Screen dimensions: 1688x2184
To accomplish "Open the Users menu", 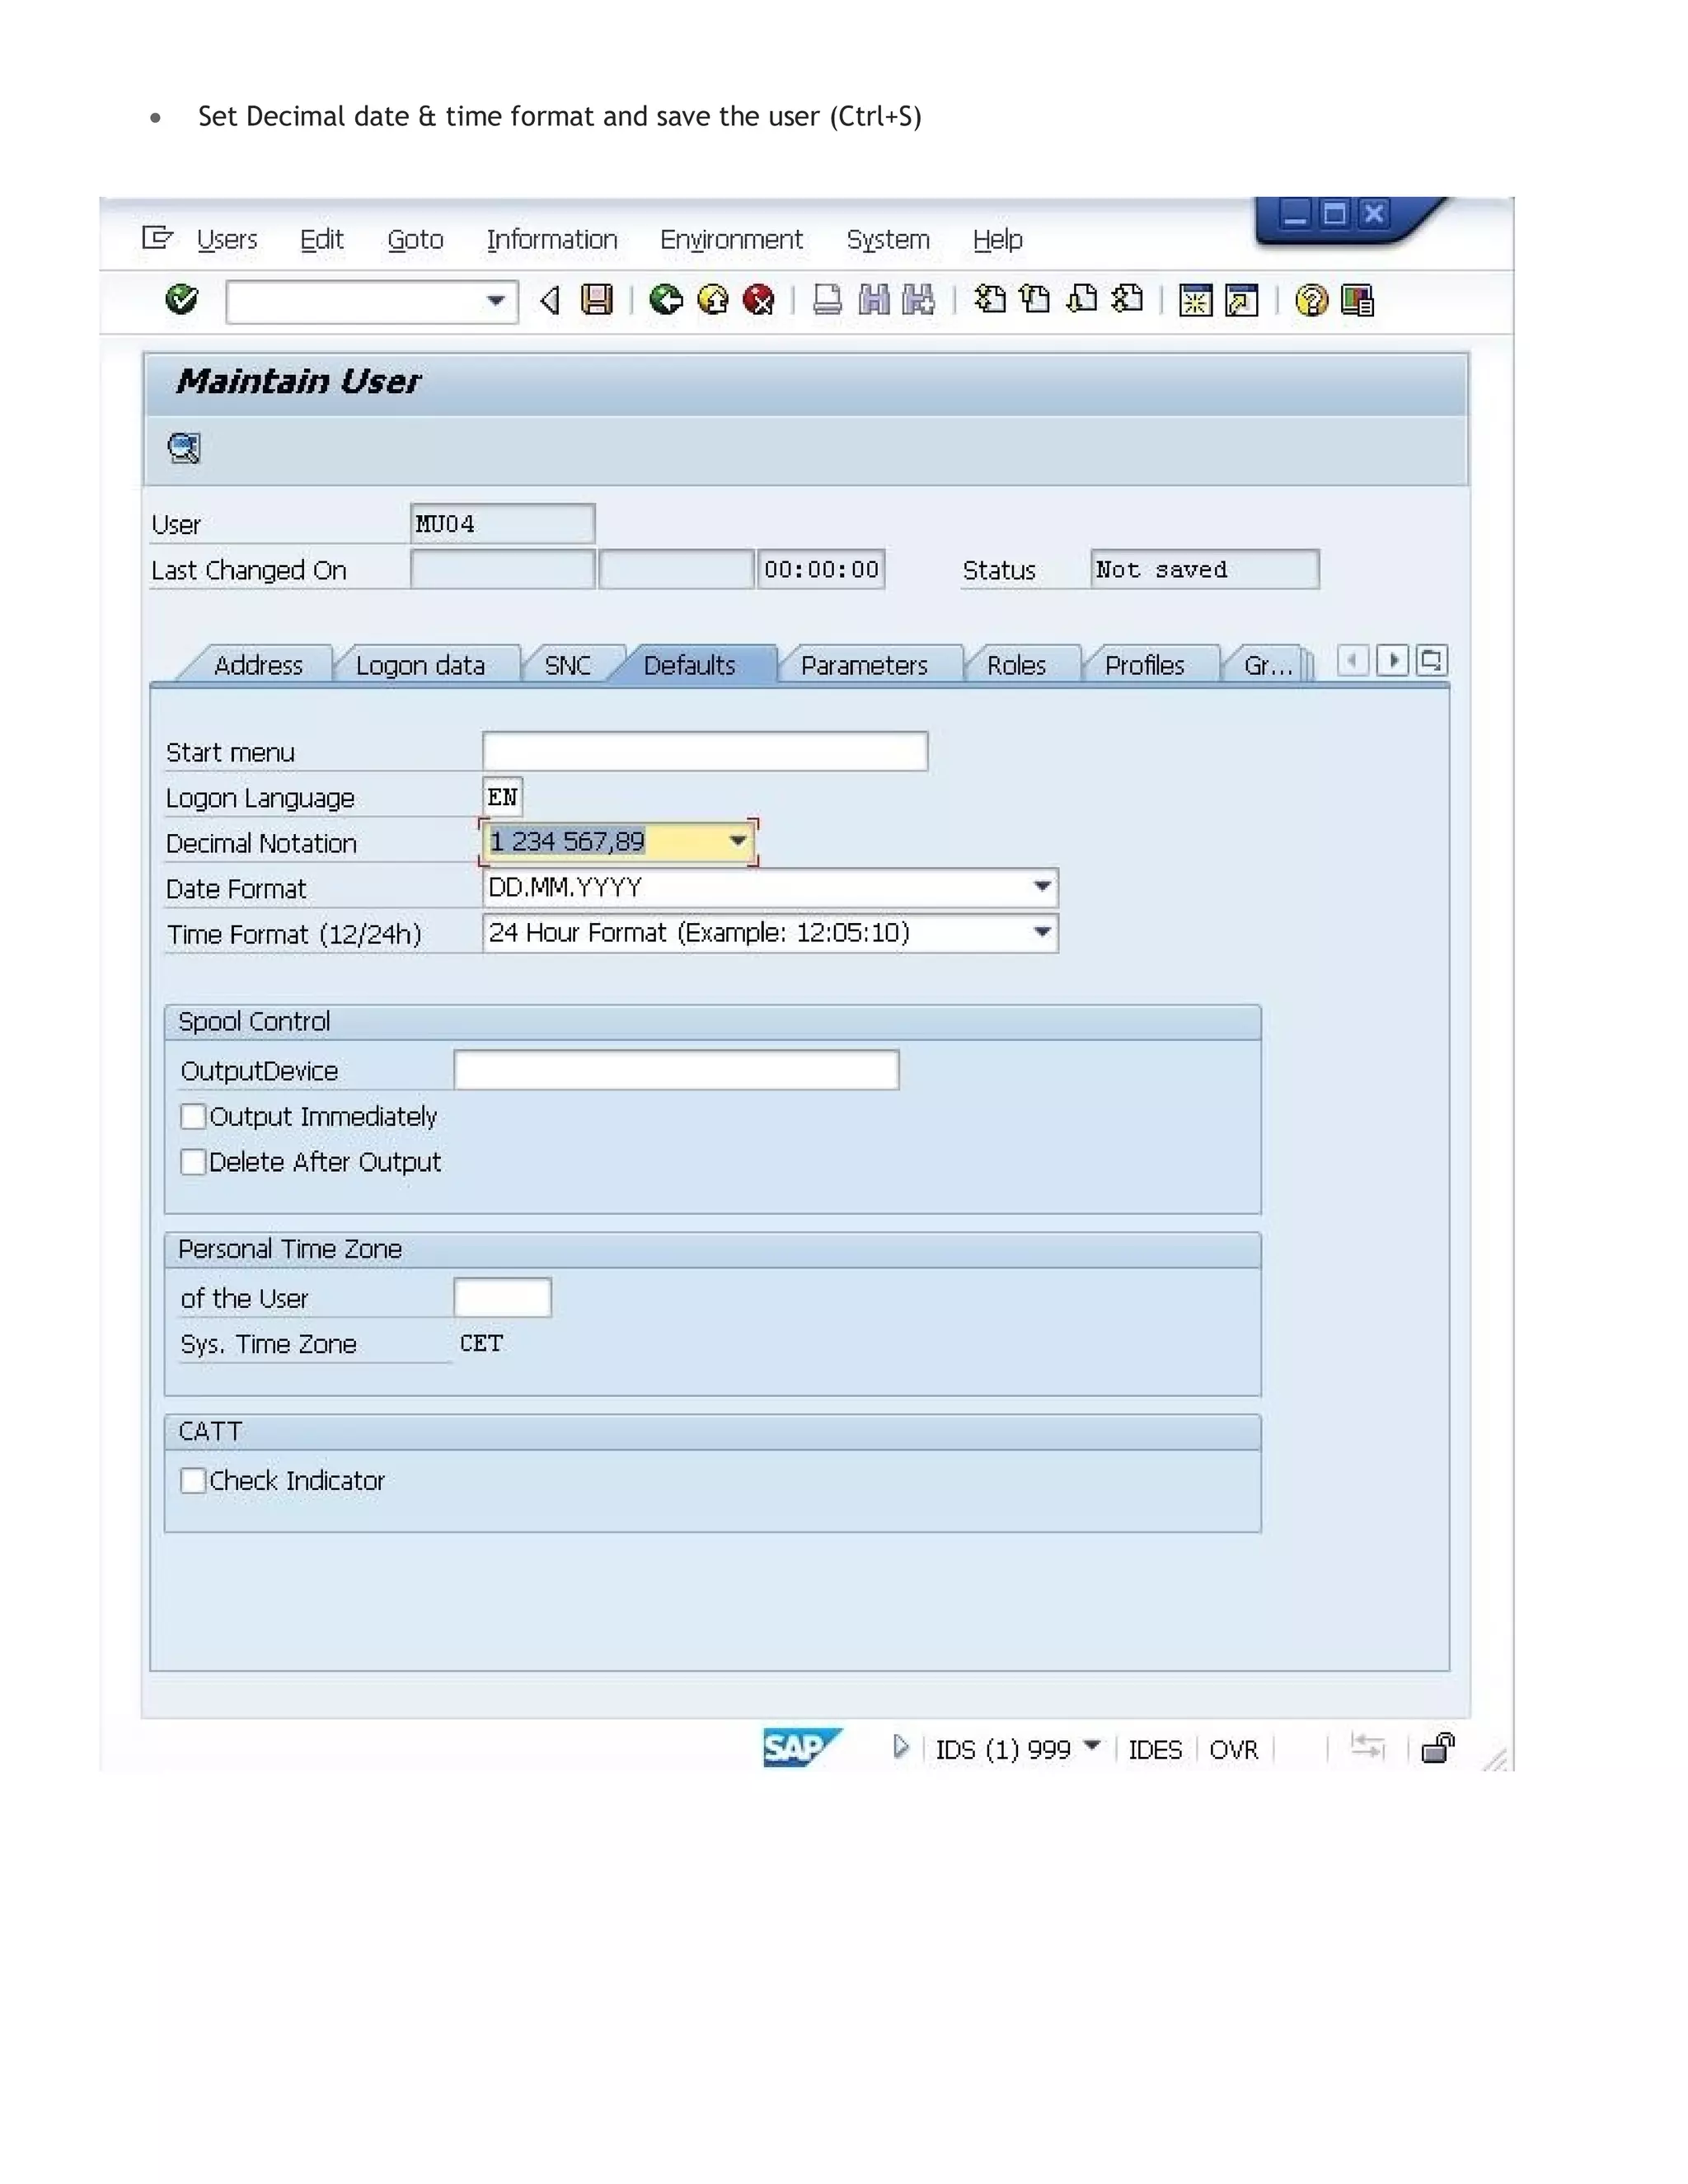I will point(227,240).
